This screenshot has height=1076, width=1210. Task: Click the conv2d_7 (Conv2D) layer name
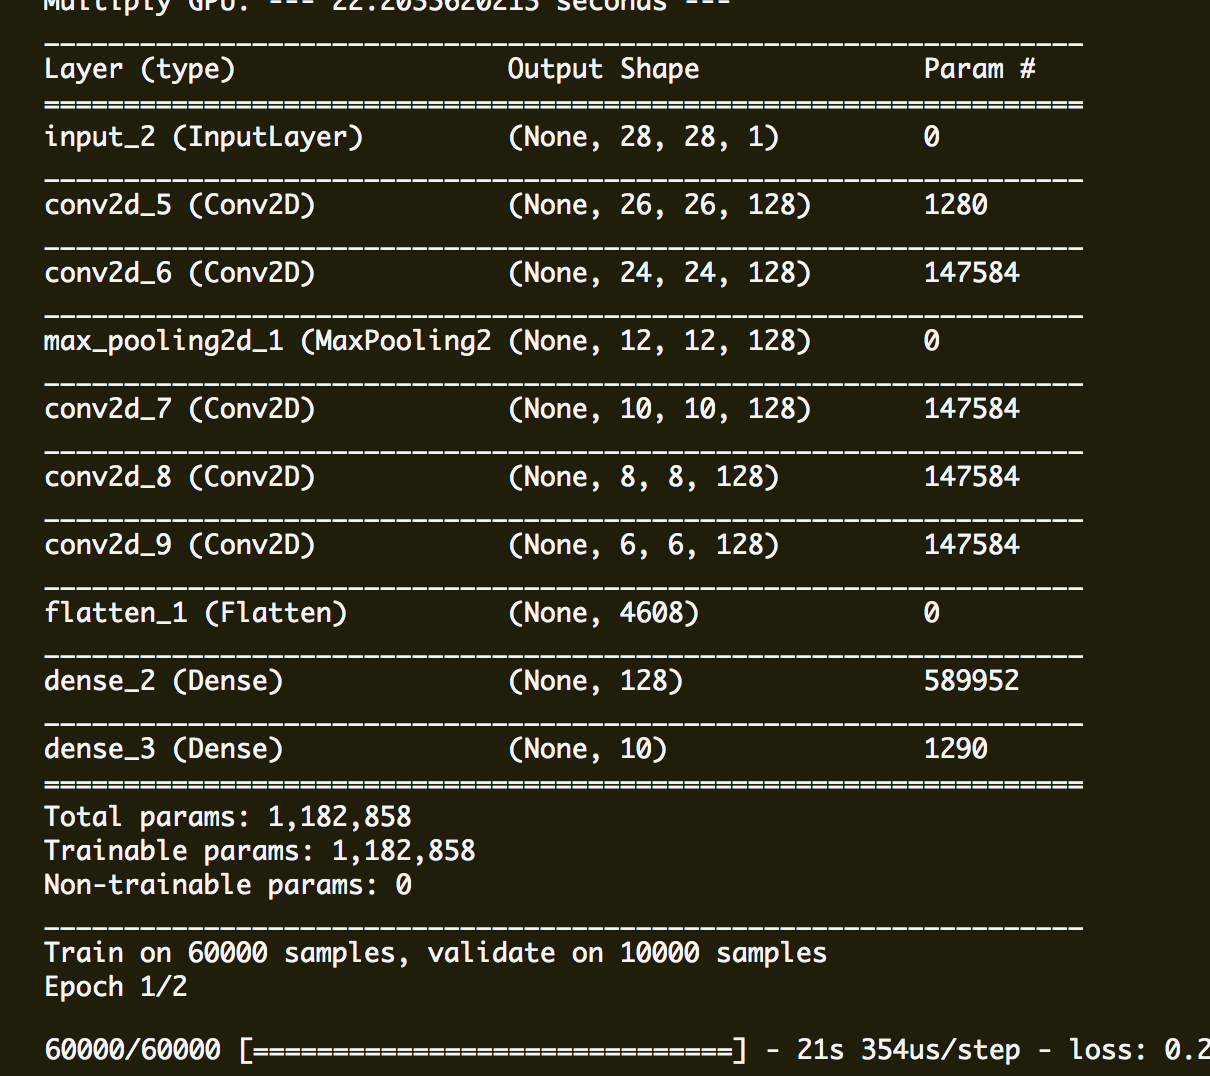click(x=180, y=409)
